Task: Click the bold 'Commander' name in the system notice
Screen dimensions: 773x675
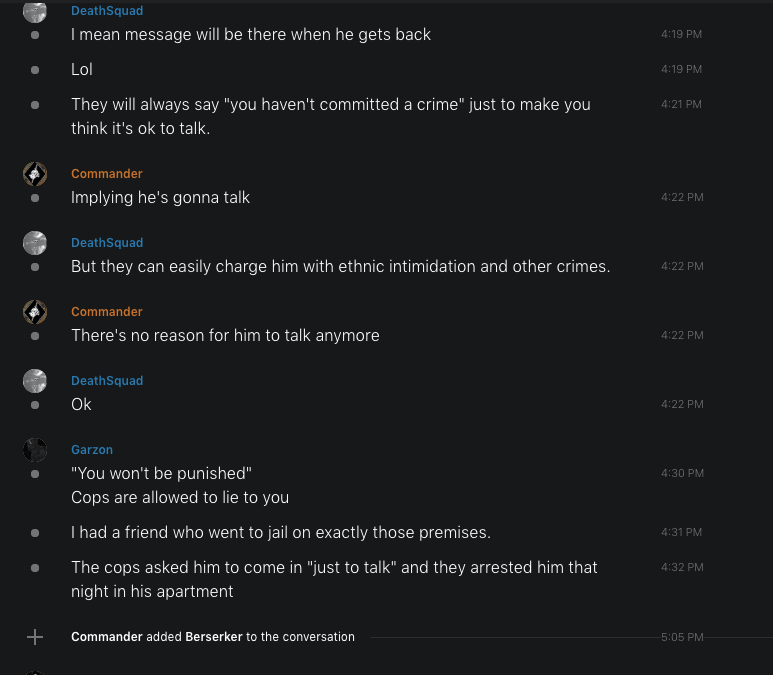Action: click(107, 637)
